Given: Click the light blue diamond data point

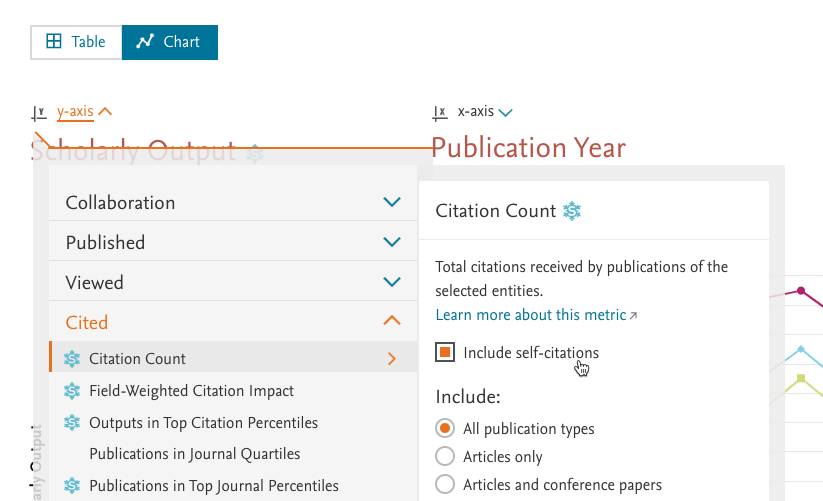Looking at the screenshot, I should [x=800, y=349].
